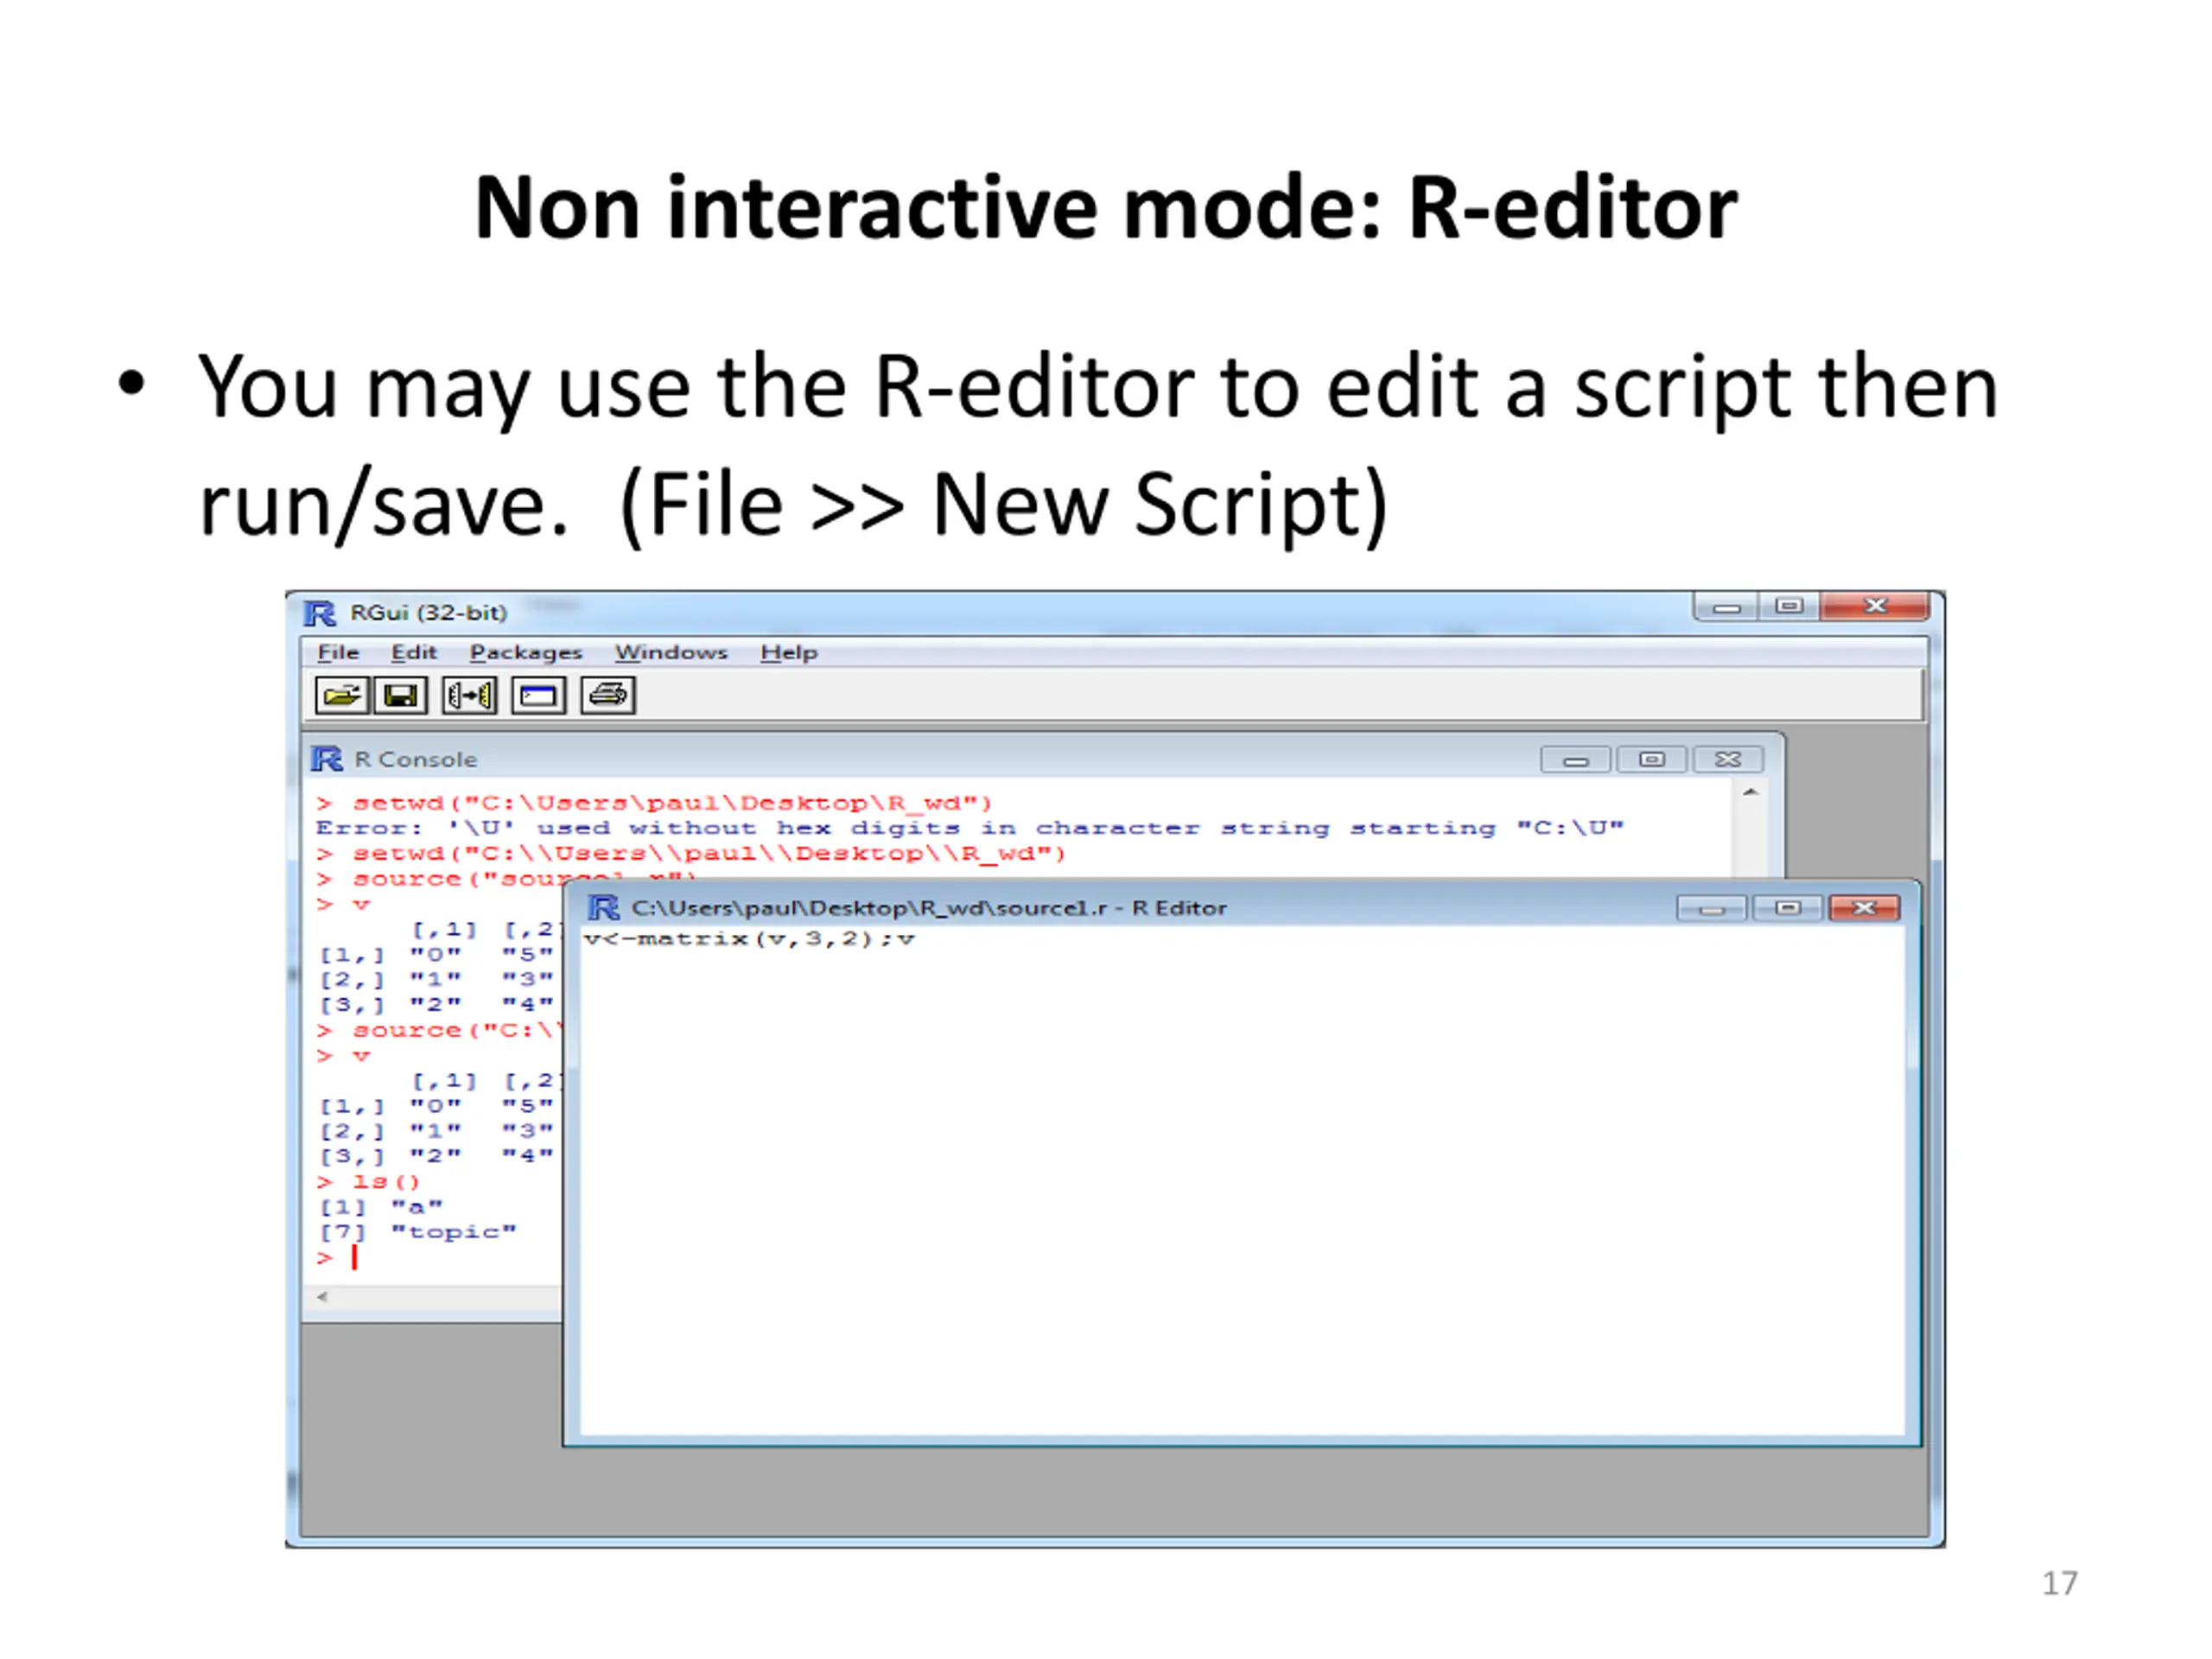Open the File menu

[338, 653]
